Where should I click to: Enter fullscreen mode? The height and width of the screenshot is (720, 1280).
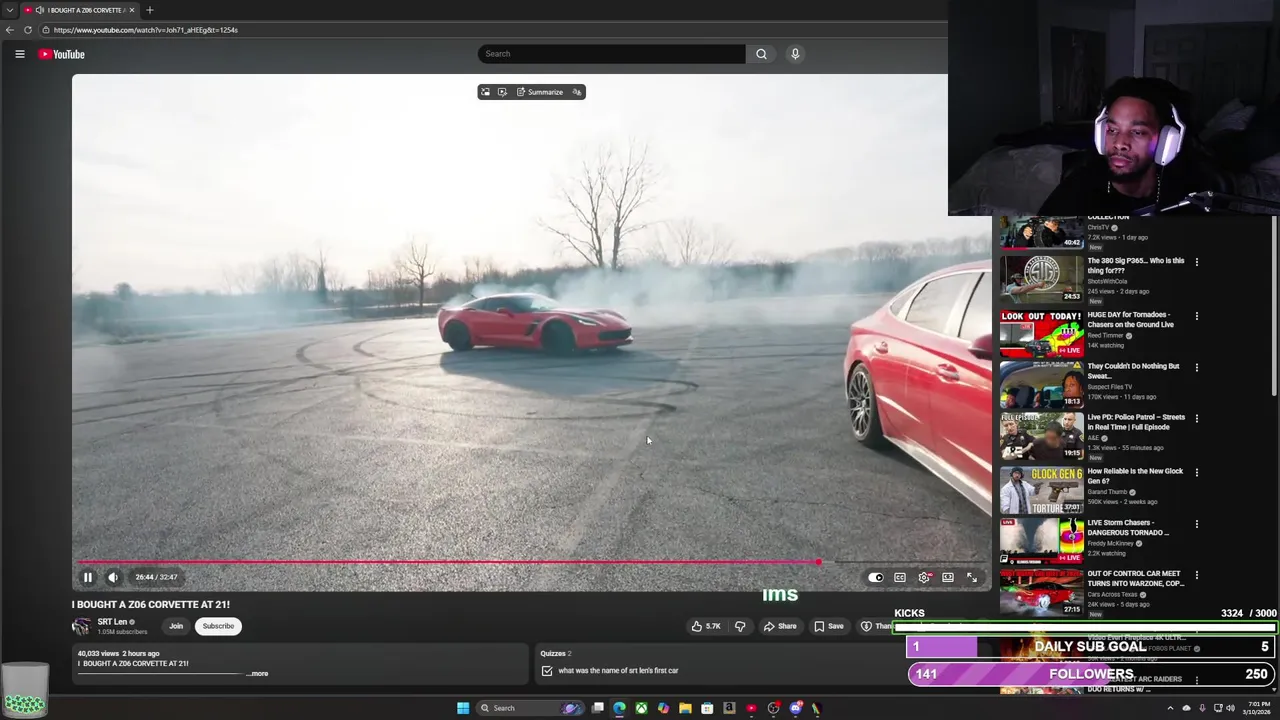(972, 577)
